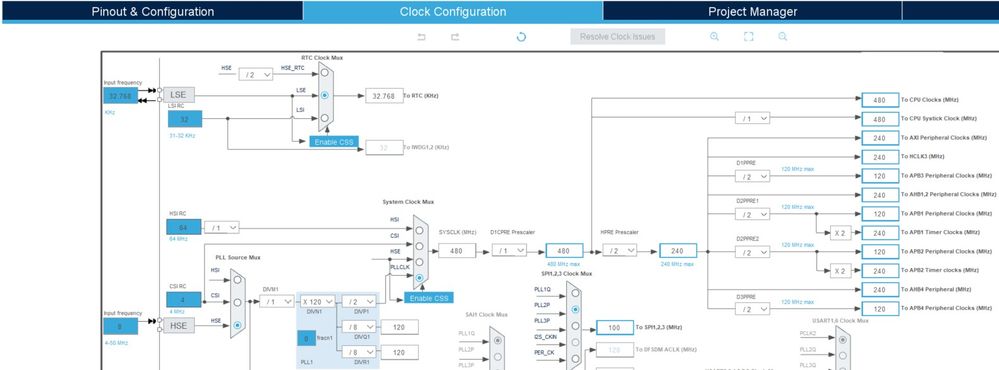Select I2S_CKIN in the SPI1,2,3 Clock Mux
The width and height of the screenshot is (999, 370).
tap(575, 342)
